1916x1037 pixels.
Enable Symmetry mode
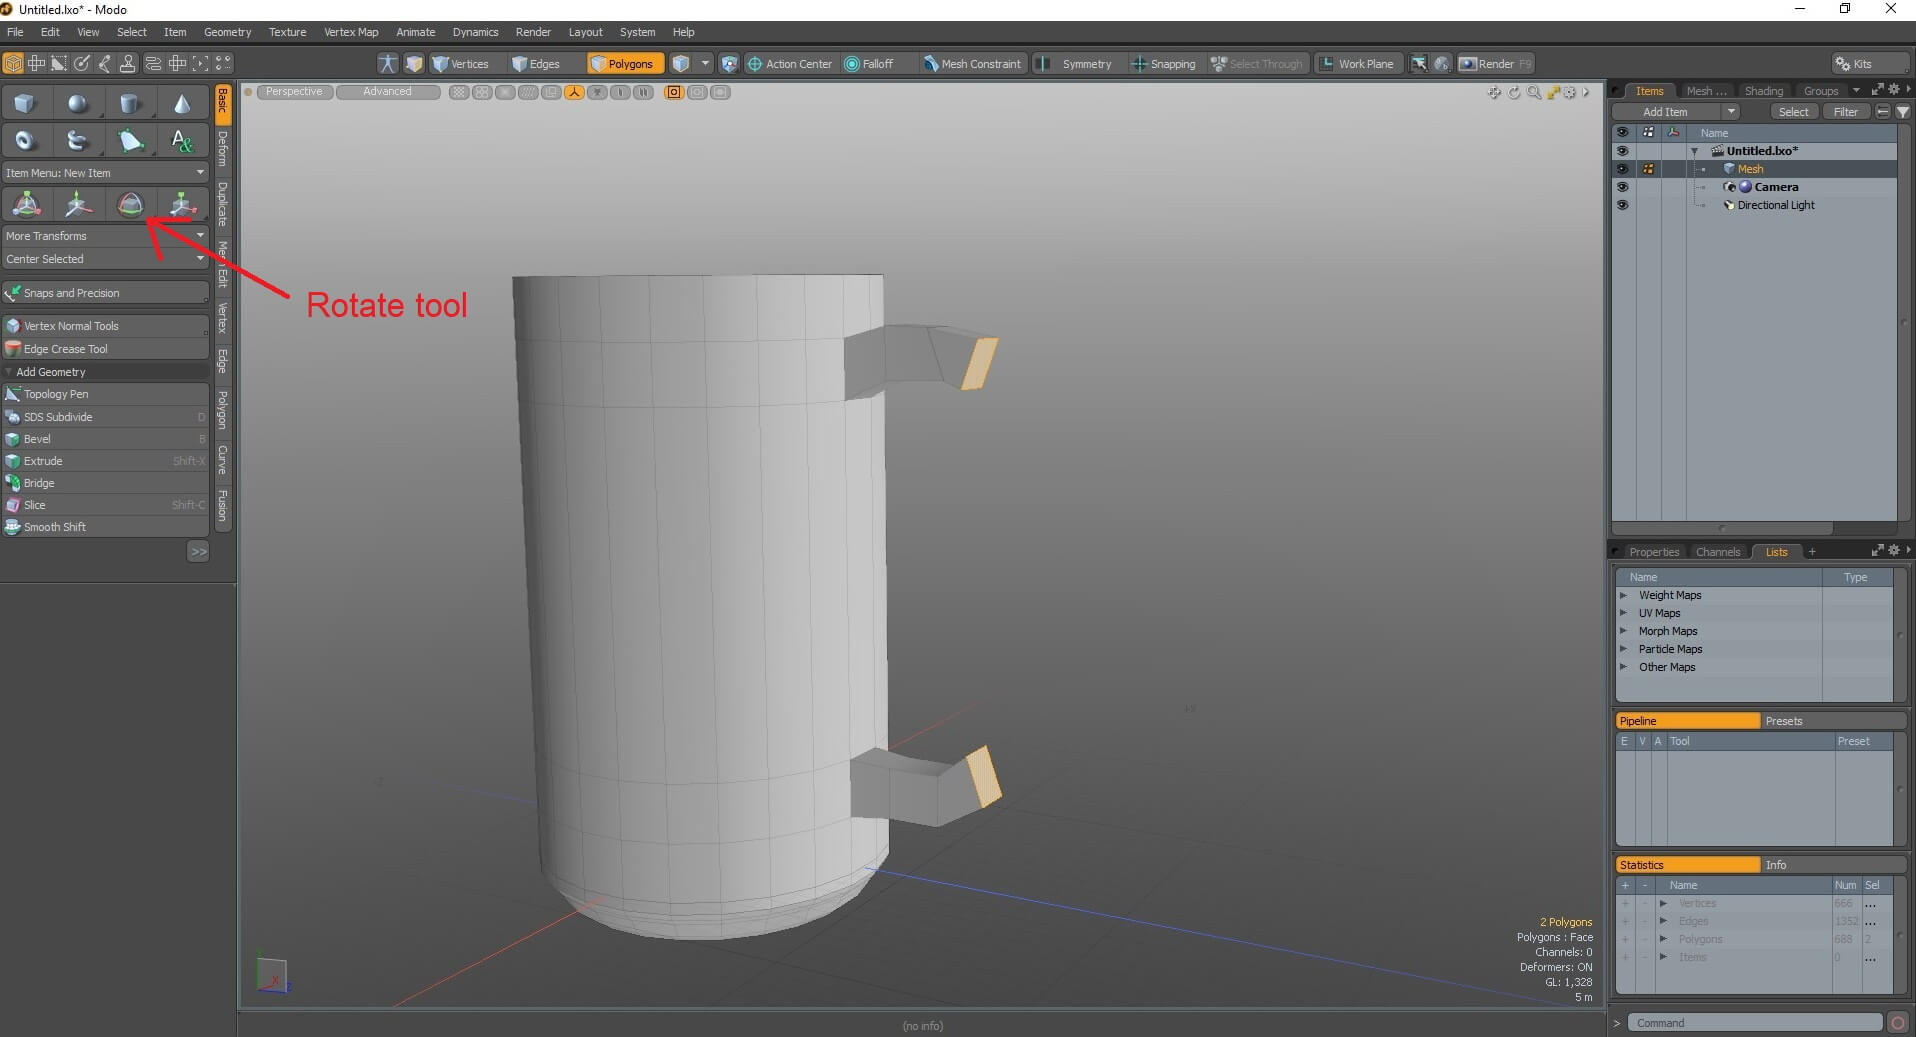(1085, 63)
